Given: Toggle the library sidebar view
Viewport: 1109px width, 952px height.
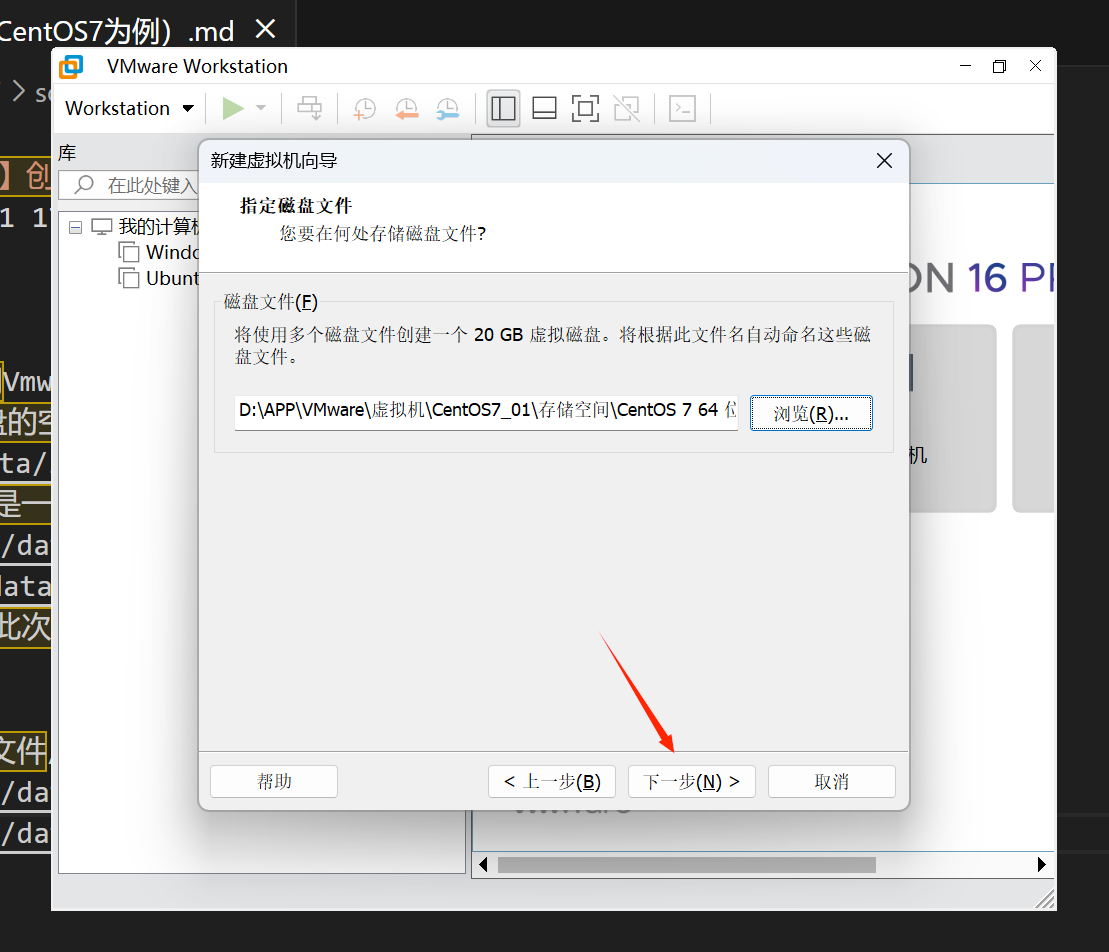Looking at the screenshot, I should click(x=503, y=108).
